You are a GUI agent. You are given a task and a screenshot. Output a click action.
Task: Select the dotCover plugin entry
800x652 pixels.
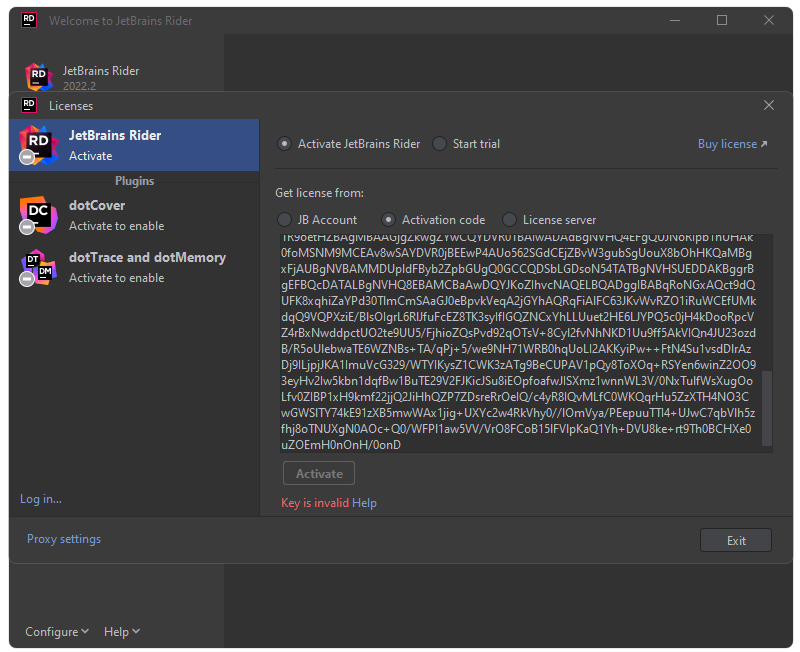(x=134, y=215)
